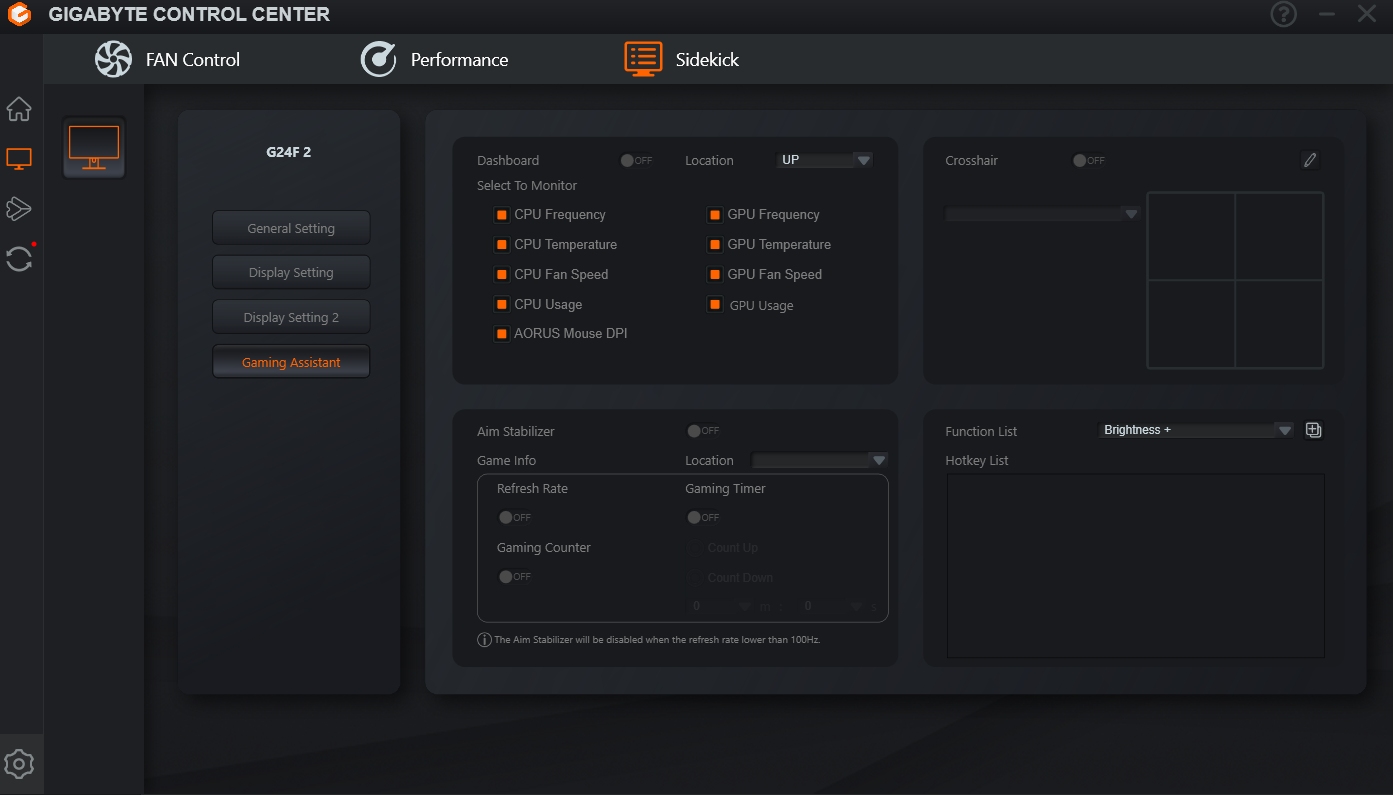Open the Function List dropdown showing Brightness +
The width and height of the screenshot is (1393, 795).
1198,430
